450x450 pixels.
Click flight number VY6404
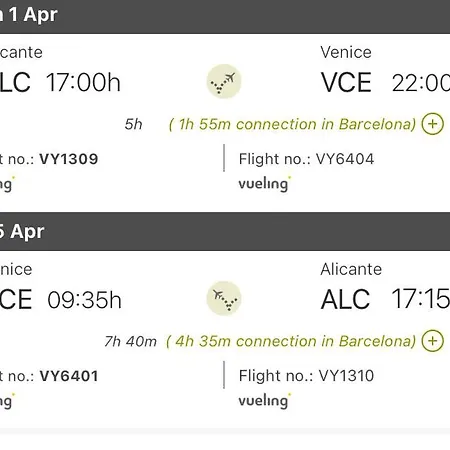pyautogui.click(x=345, y=159)
